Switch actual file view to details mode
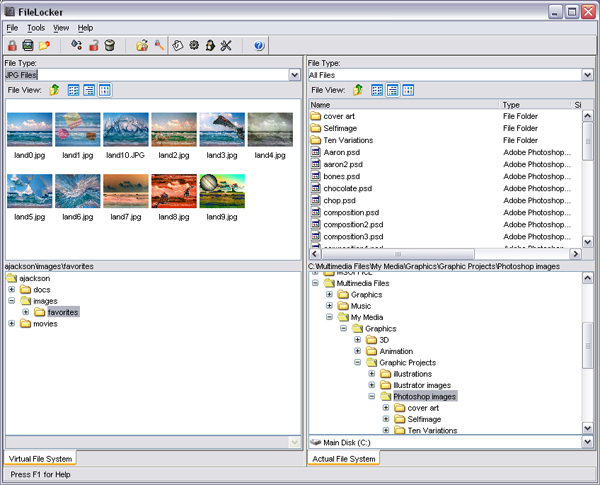Image resolution: width=600 pixels, height=485 pixels. tap(393, 90)
